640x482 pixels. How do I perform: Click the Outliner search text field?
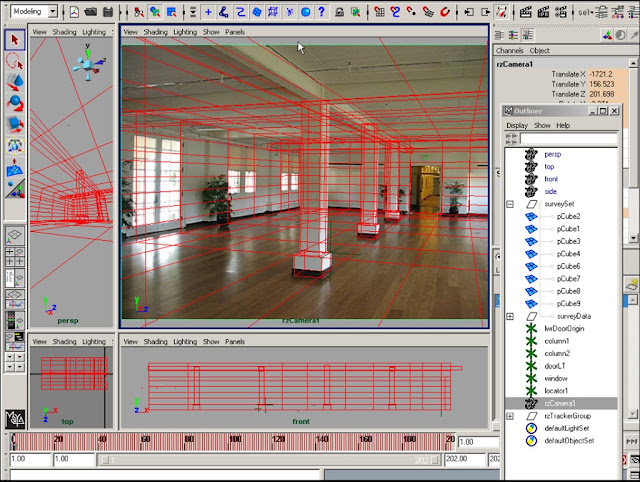coord(569,139)
